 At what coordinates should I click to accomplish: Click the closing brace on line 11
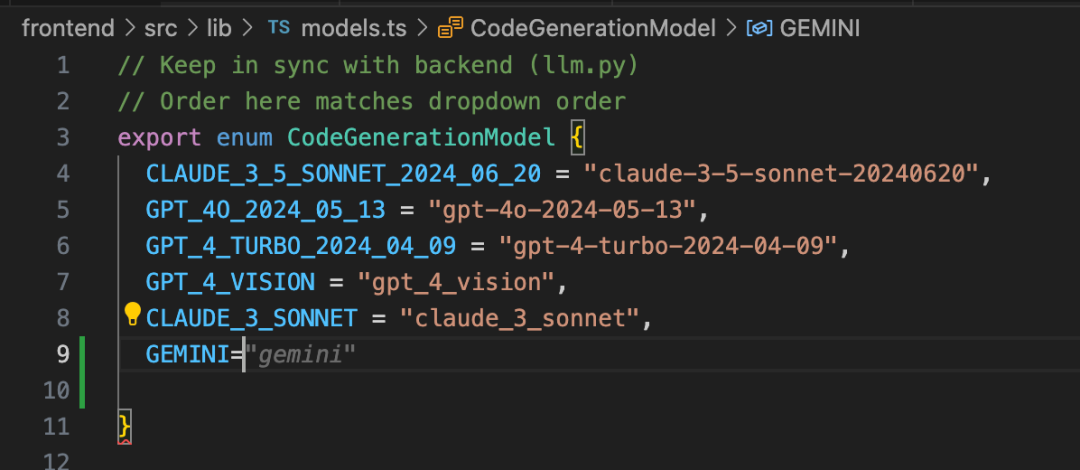[x=124, y=426]
